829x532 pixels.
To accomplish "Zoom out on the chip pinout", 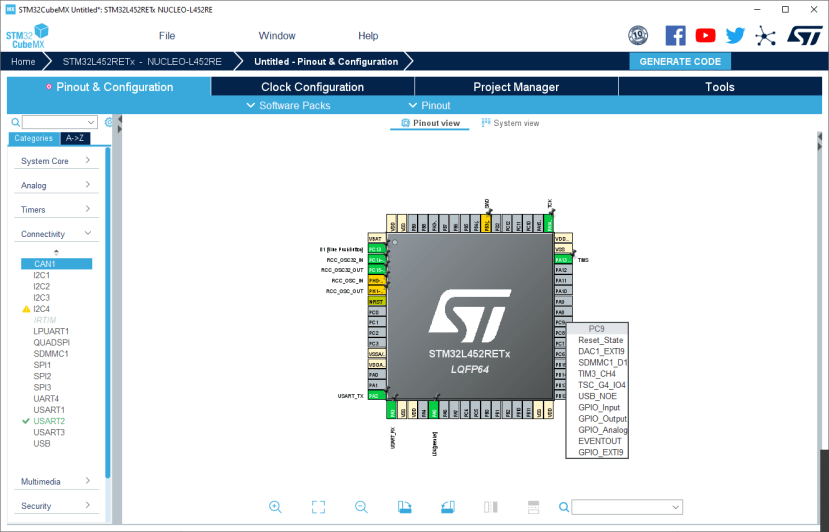I will (x=361, y=507).
